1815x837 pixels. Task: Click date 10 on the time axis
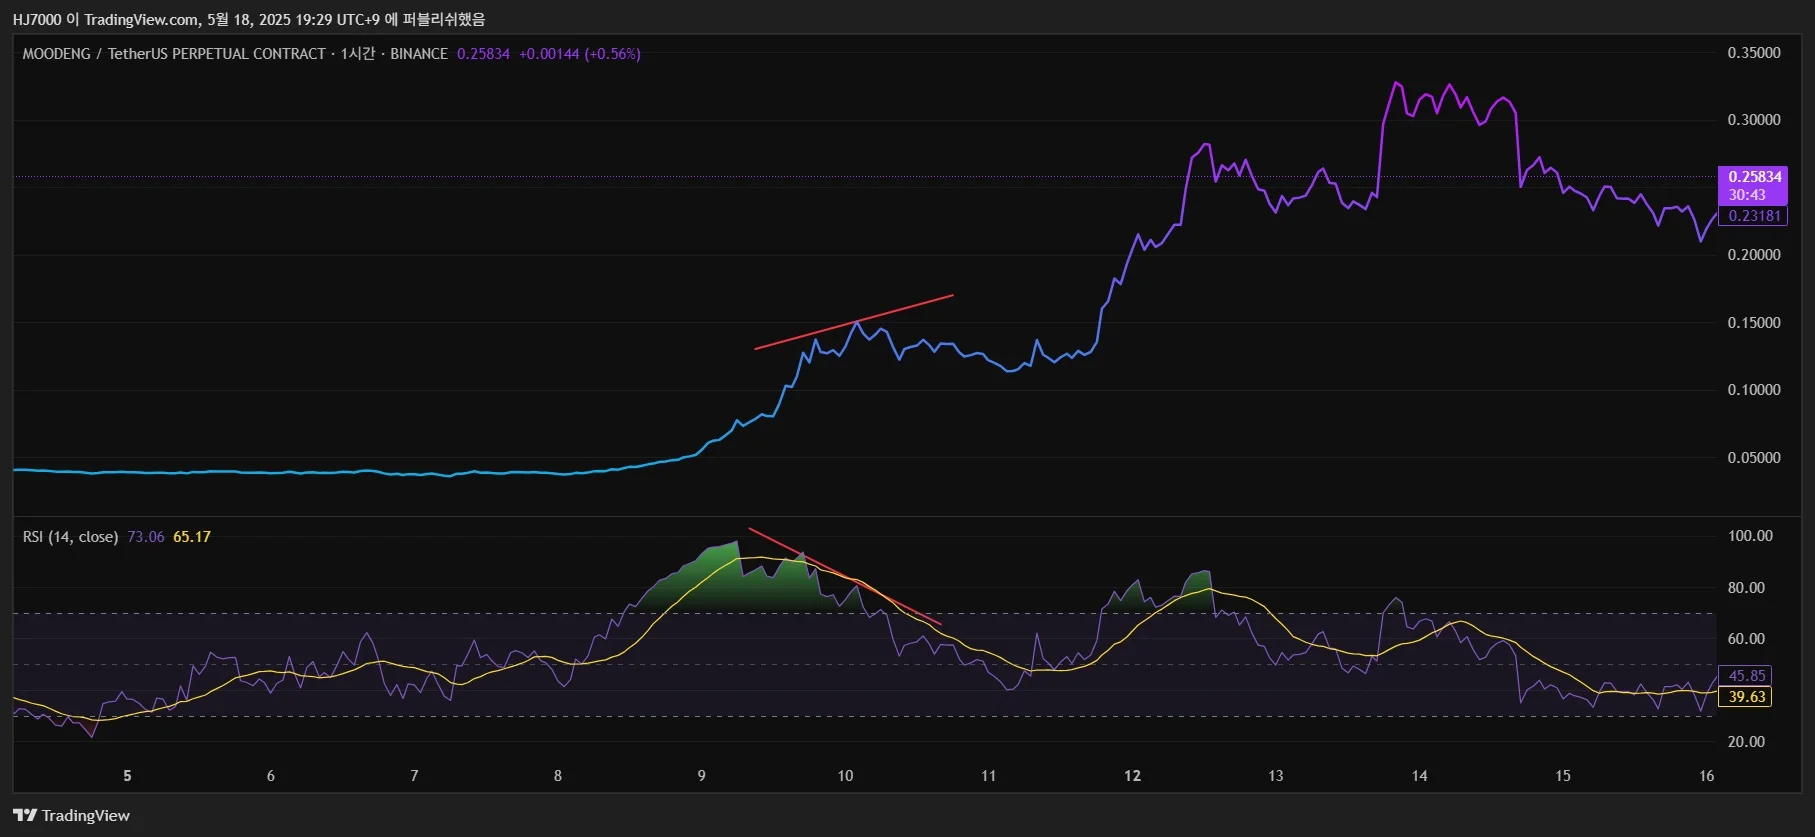[845, 776]
